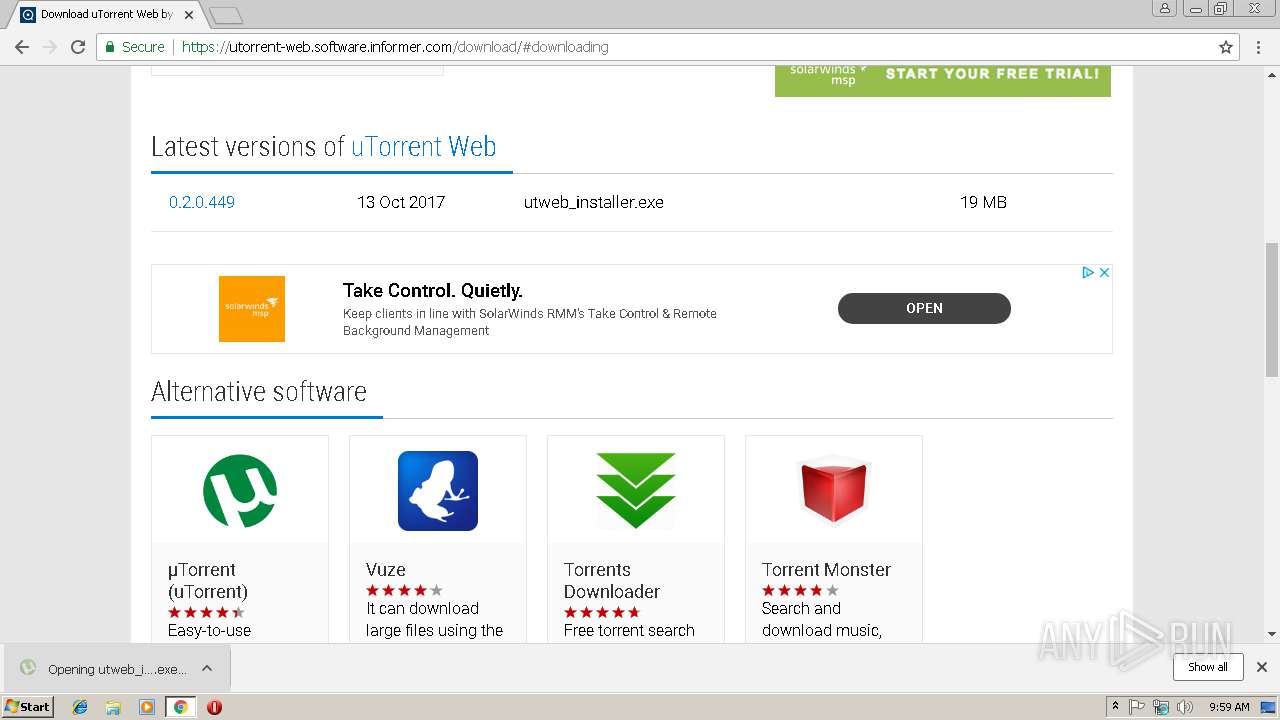The height and width of the screenshot is (720, 1280).
Task: Click the 9:59 AM clock
Action: [x=1229, y=707]
